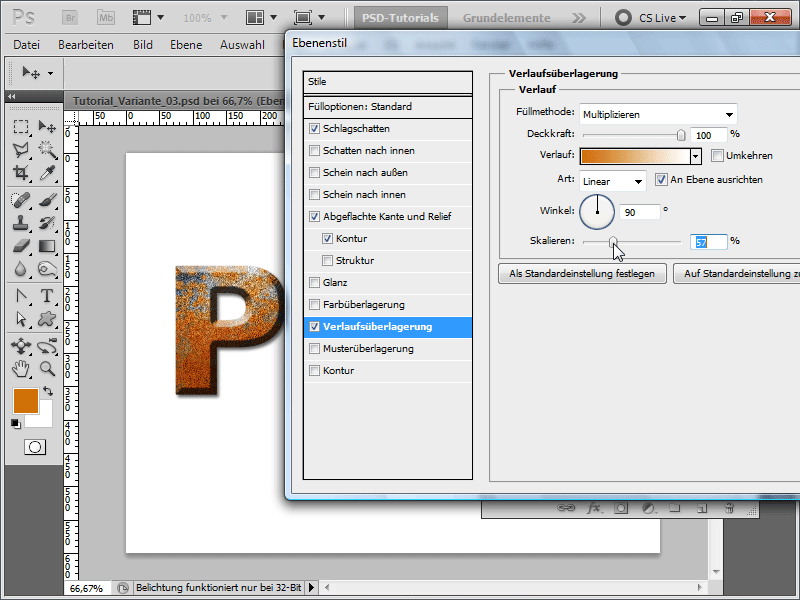Select the Move tool in toolbox
This screenshot has width=800, height=600.
[47, 126]
